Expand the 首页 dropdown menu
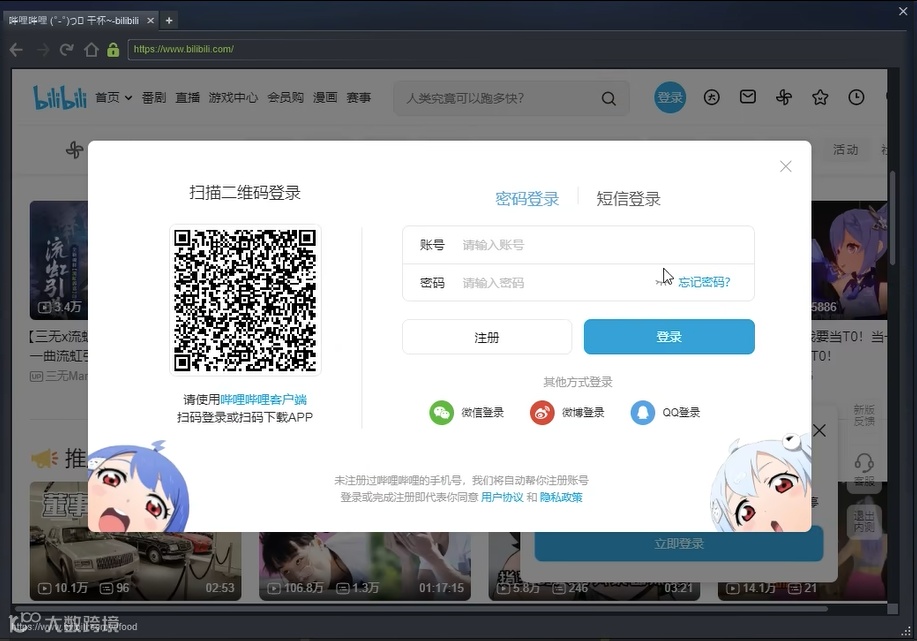This screenshot has width=917, height=641. (x=113, y=98)
